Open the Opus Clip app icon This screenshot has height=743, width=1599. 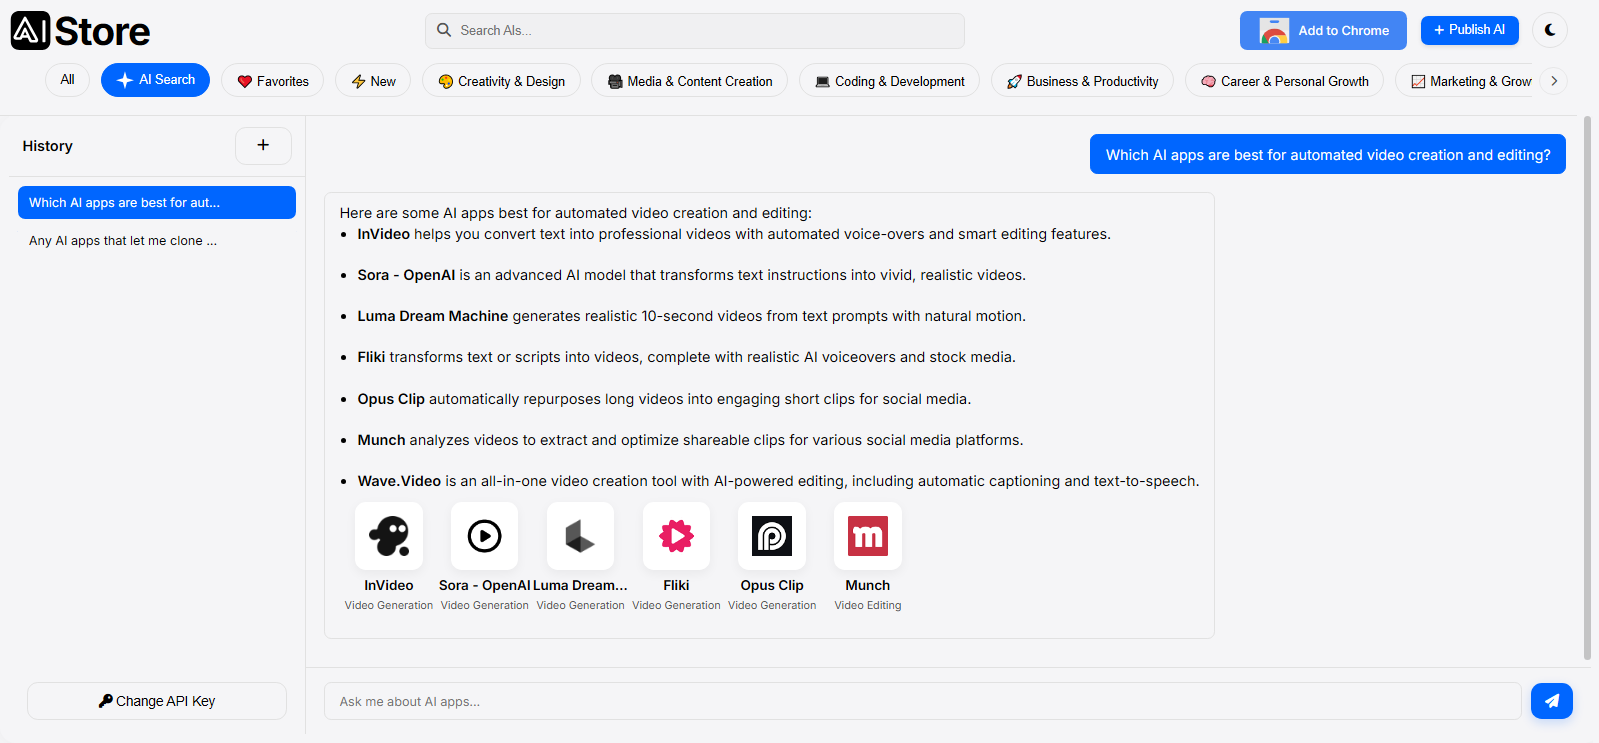point(772,536)
